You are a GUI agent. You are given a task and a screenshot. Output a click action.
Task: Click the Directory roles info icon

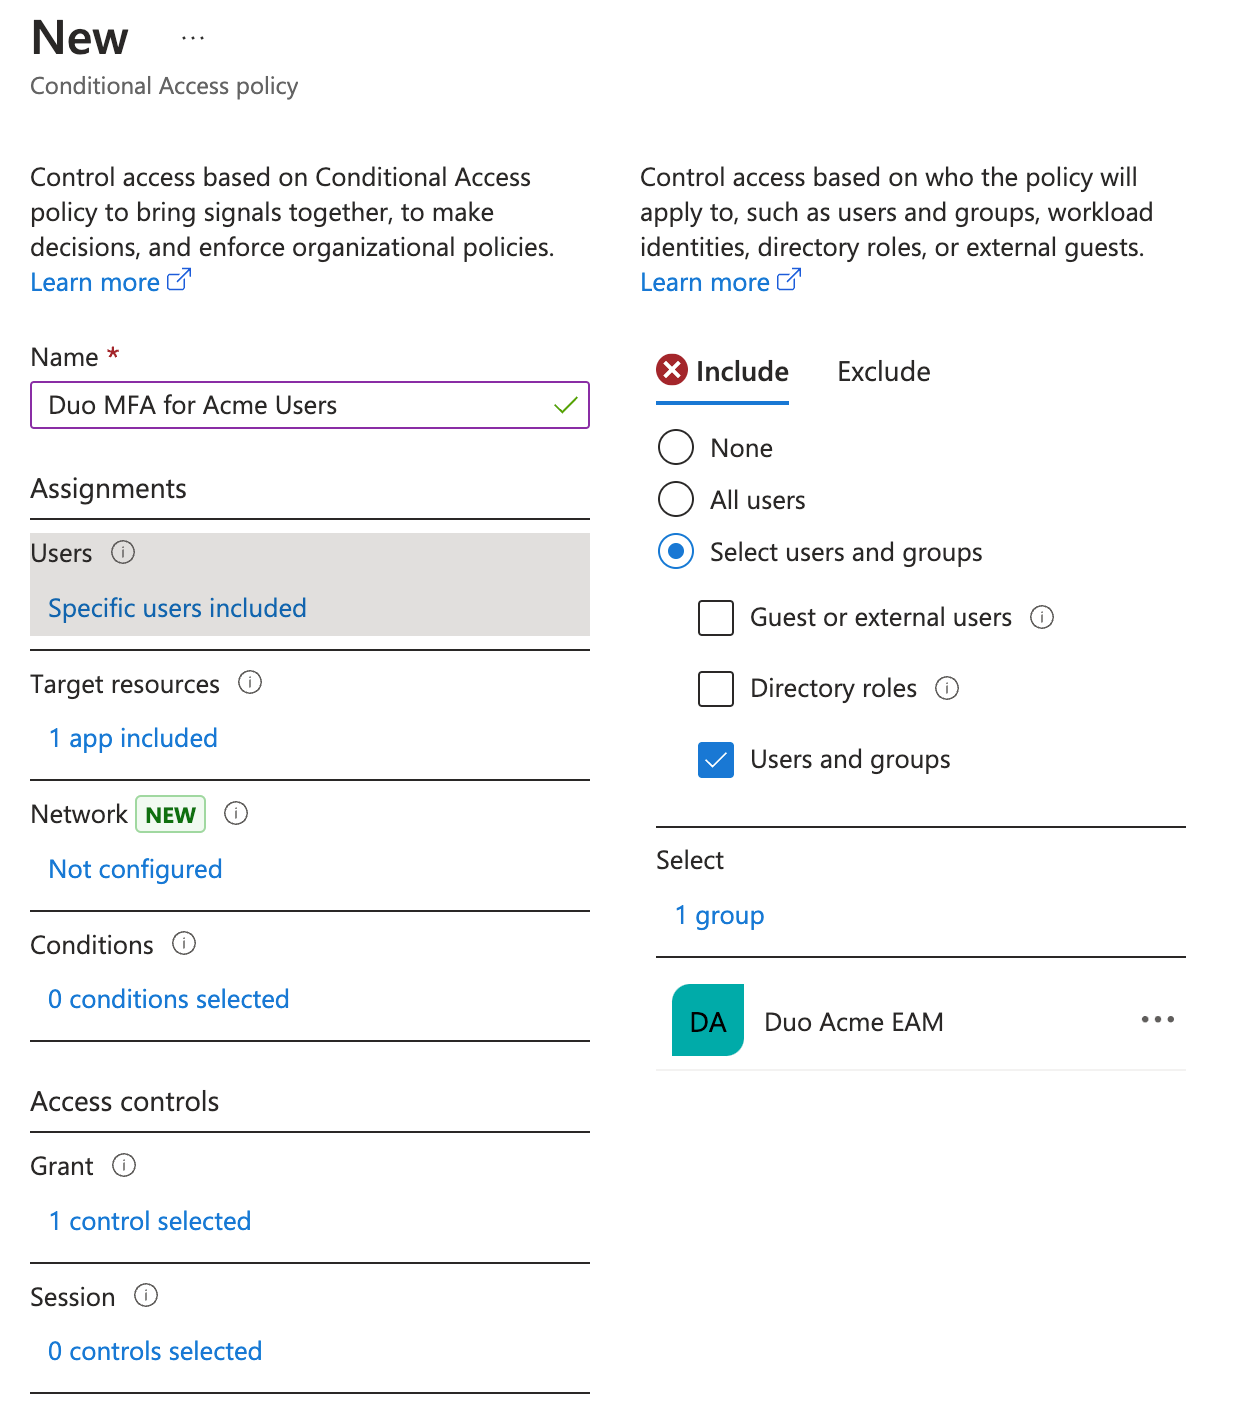click(947, 688)
